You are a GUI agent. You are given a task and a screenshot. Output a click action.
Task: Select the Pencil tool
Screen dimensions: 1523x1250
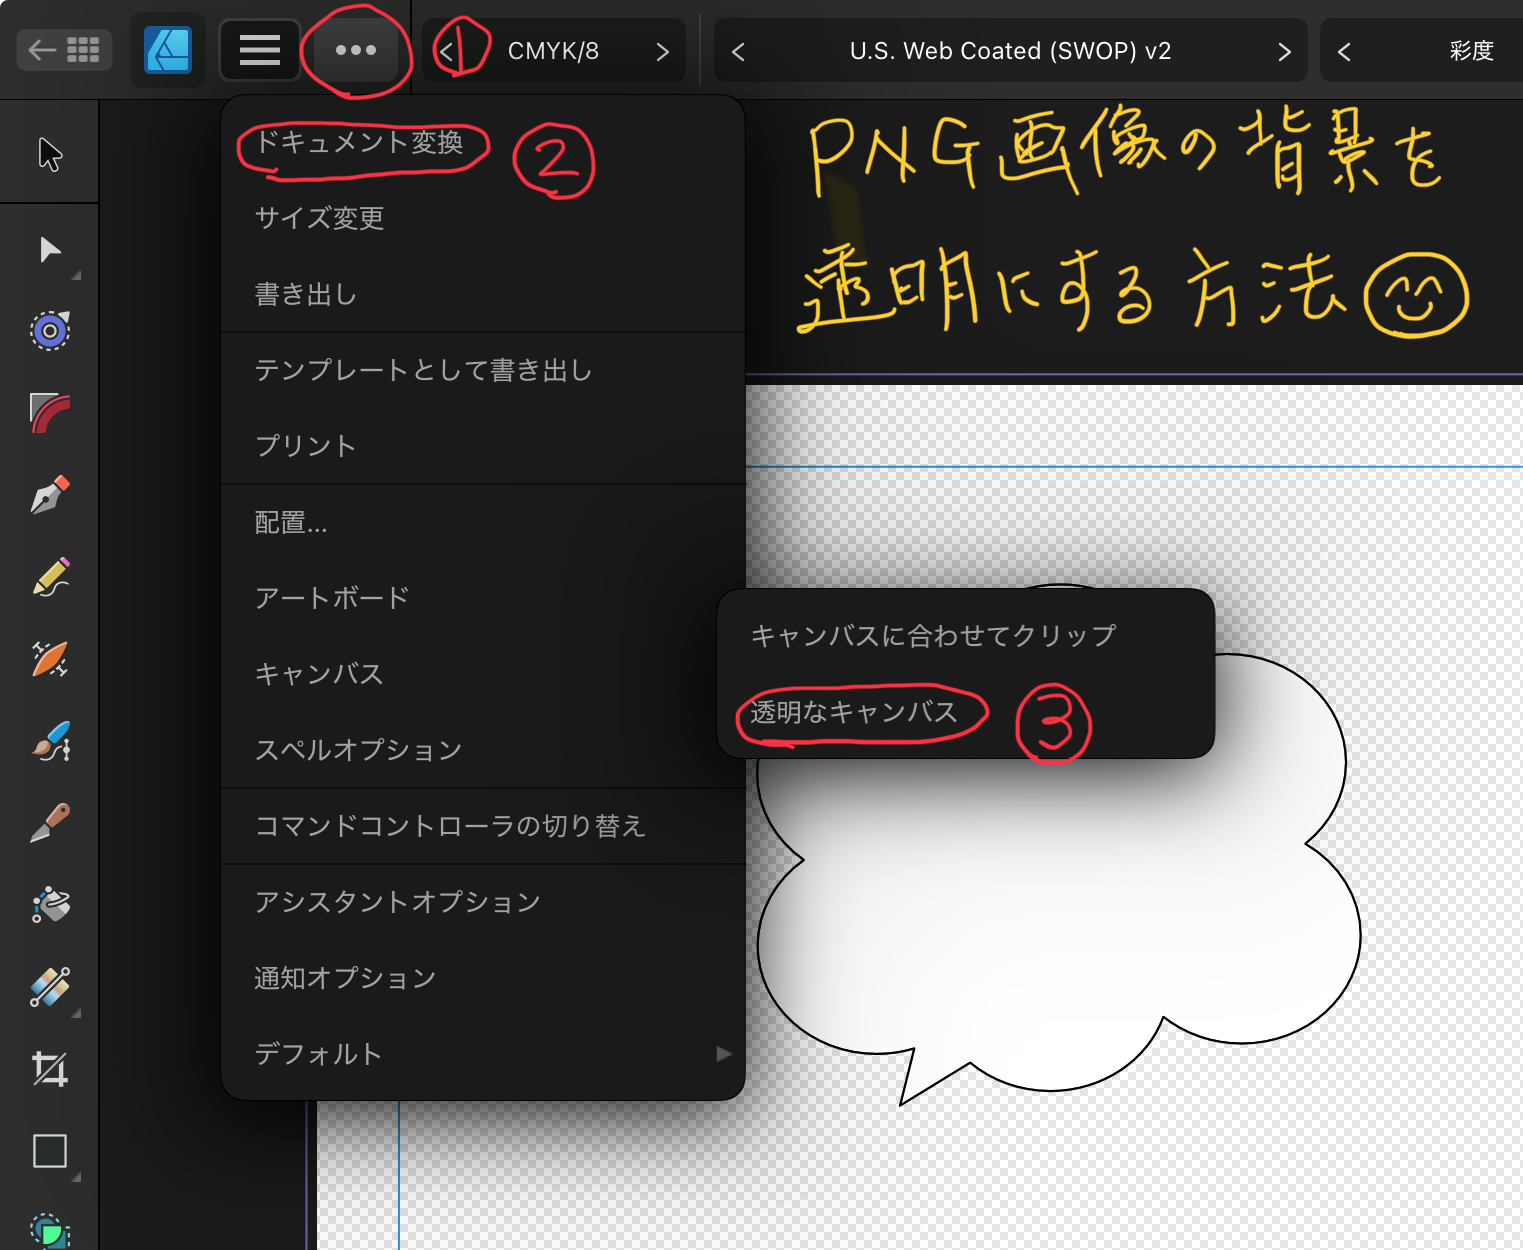point(50,577)
